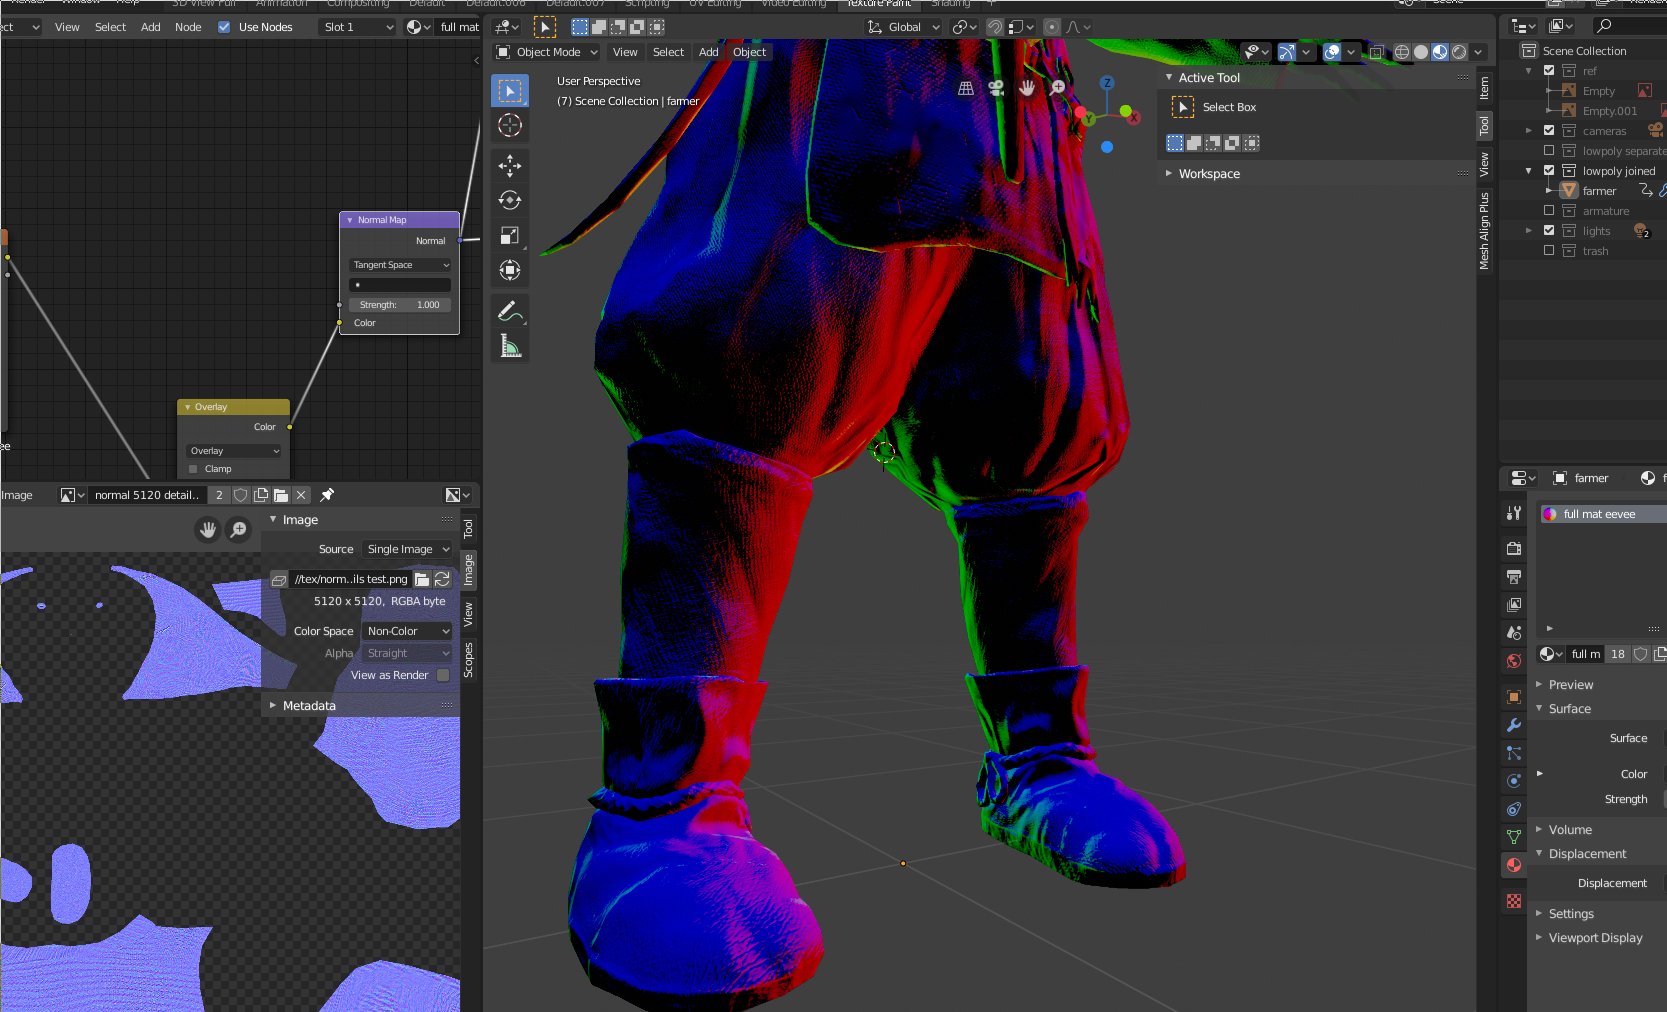
Task: Click the viewport zoom magnifier icon
Action: [1058, 88]
